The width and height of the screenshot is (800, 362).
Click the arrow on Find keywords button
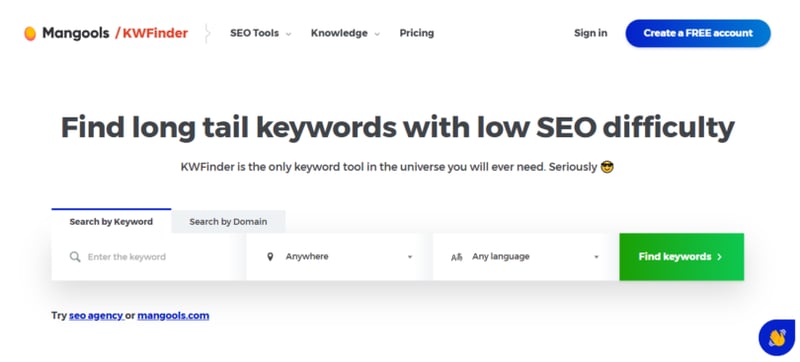tap(719, 257)
